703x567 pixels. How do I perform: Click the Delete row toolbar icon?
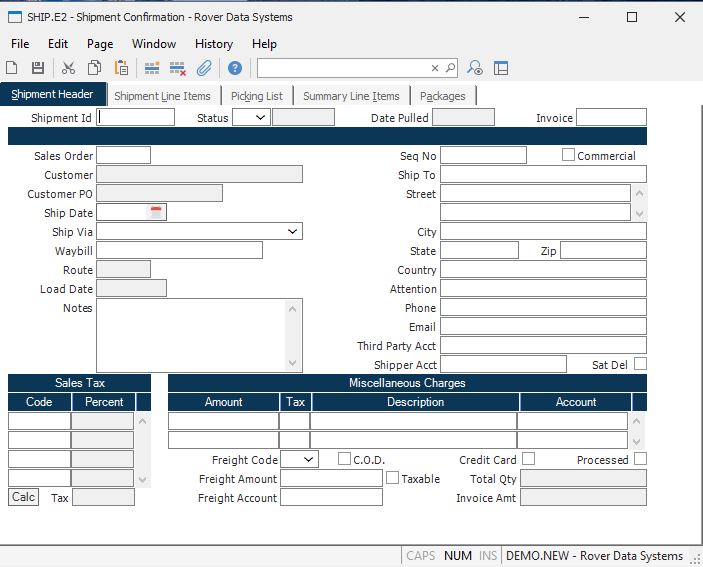pyautogui.click(x=178, y=68)
